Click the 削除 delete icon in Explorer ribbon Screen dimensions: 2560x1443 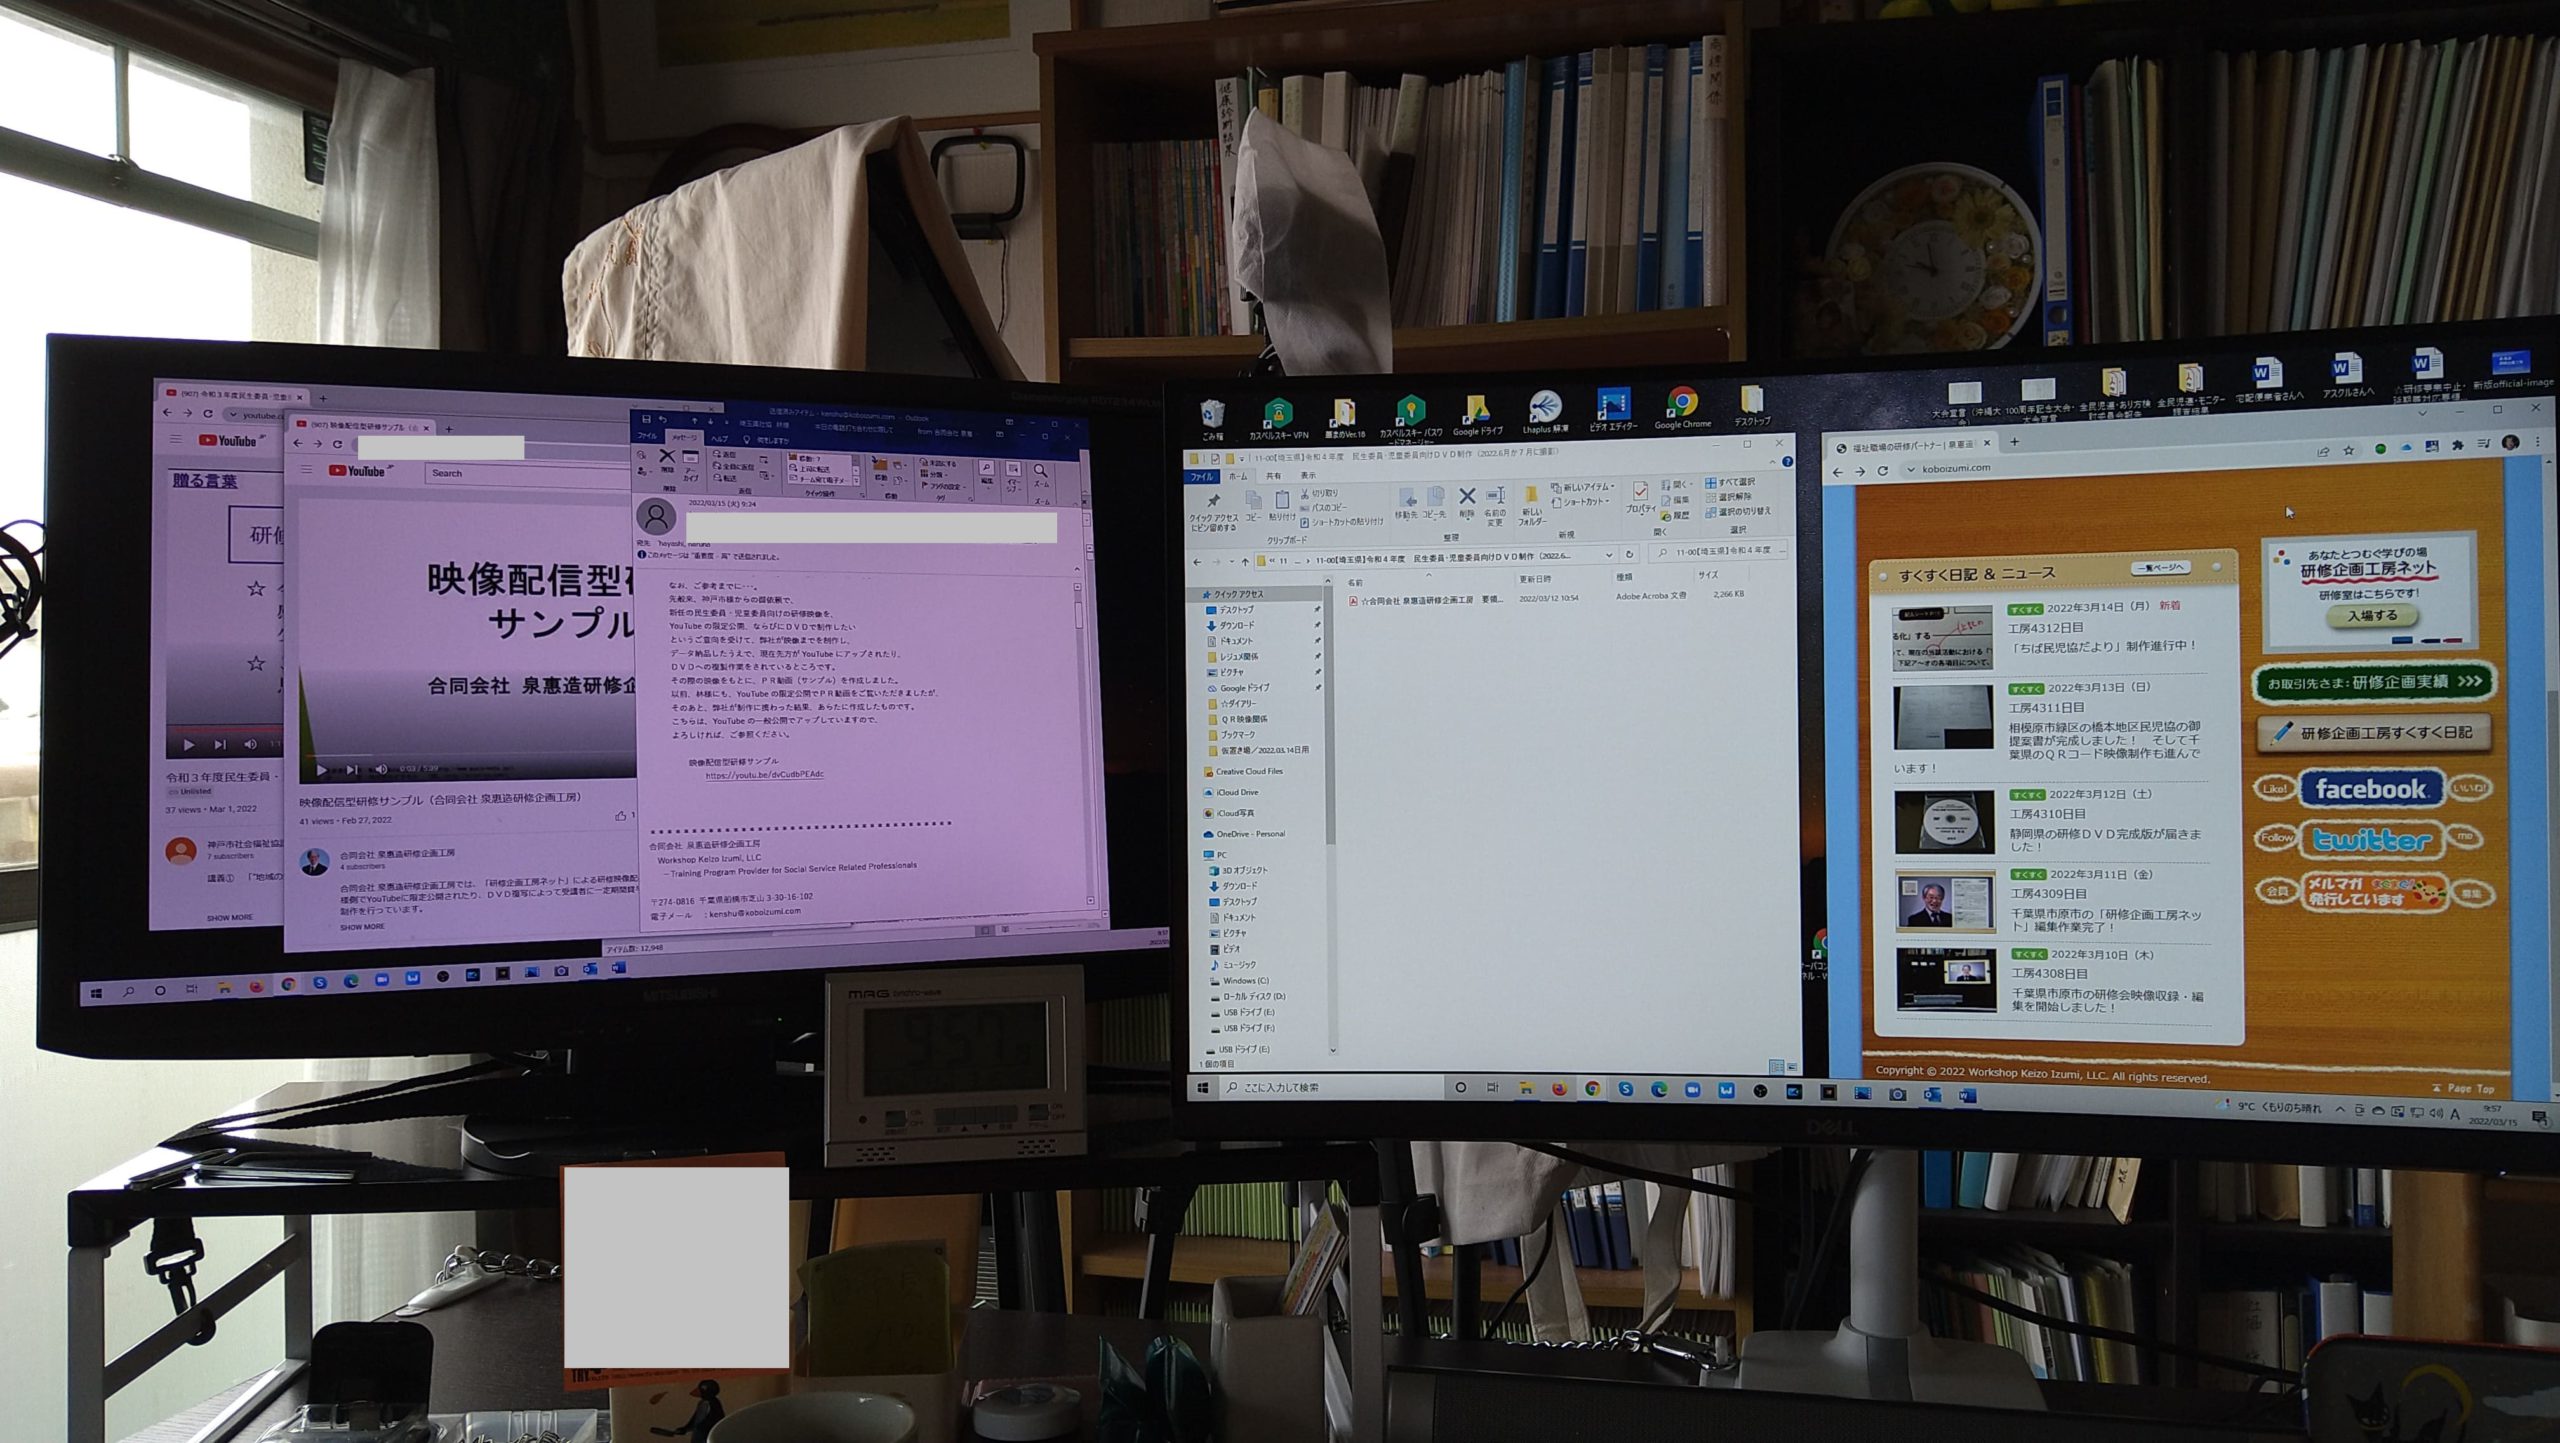[1467, 502]
